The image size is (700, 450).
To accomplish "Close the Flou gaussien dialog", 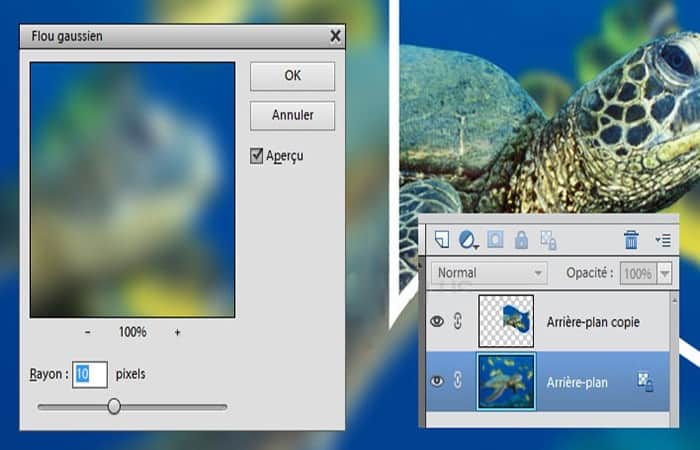I will tap(335, 36).
